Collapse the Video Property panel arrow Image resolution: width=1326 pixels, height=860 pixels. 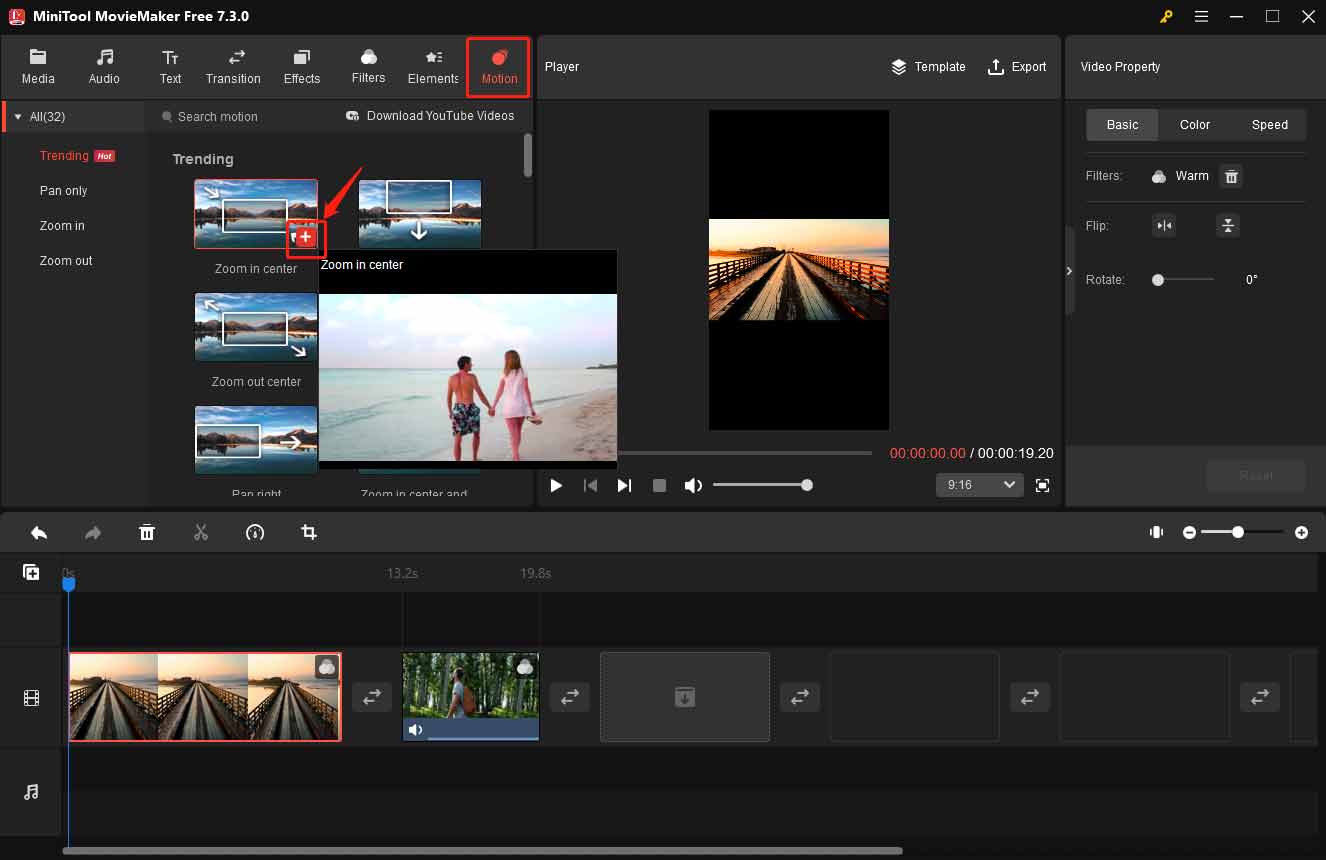(1069, 271)
